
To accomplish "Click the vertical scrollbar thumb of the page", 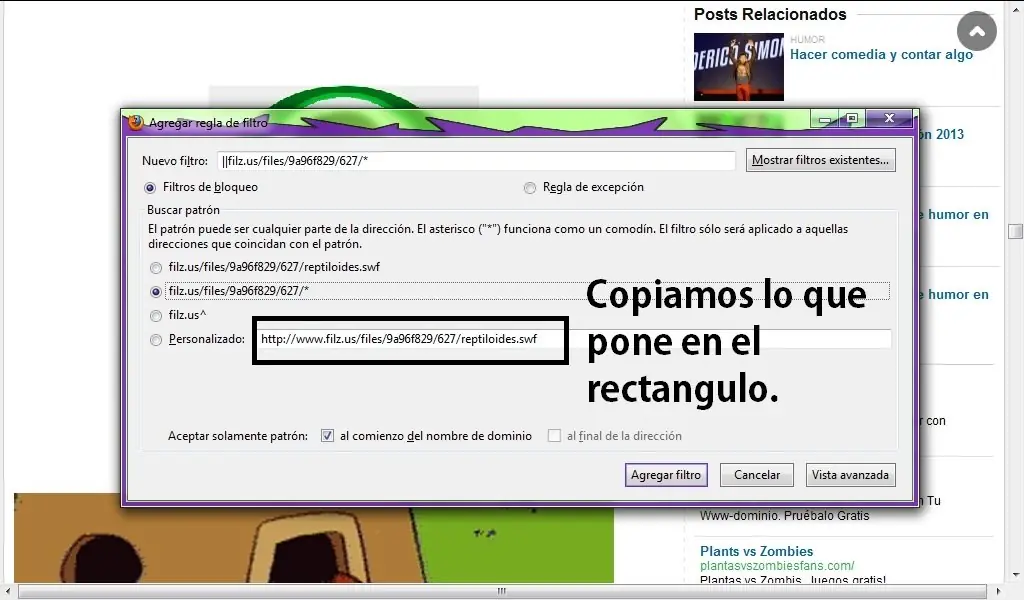I will [x=1015, y=231].
